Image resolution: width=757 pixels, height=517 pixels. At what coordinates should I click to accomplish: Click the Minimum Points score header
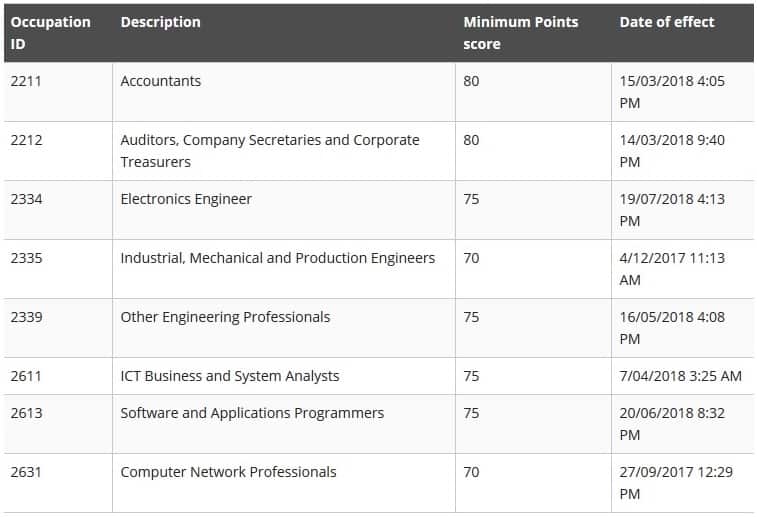(x=520, y=32)
